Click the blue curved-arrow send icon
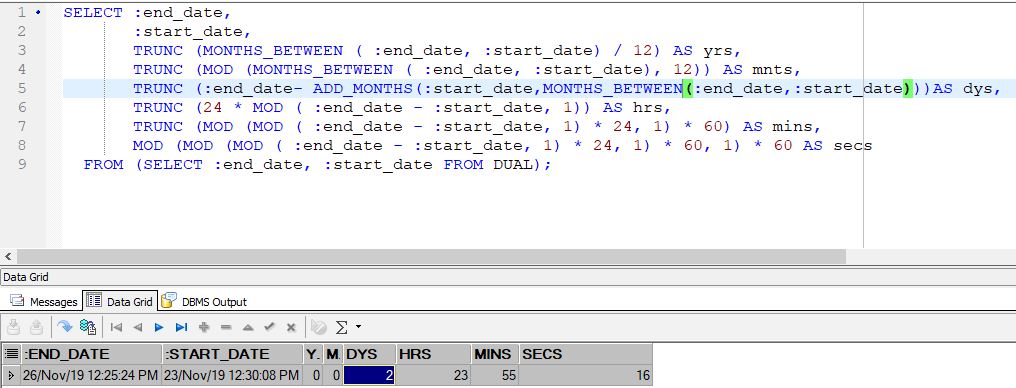Viewport: 1016px width, 388px height. point(65,327)
